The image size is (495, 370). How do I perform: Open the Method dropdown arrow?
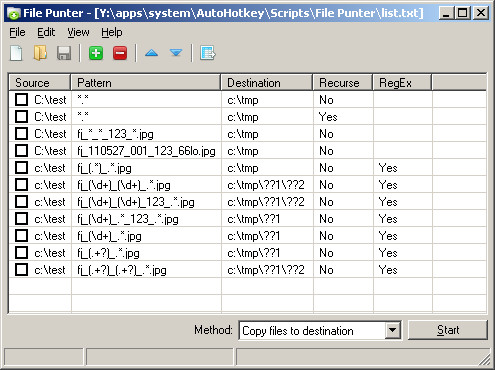pos(393,330)
